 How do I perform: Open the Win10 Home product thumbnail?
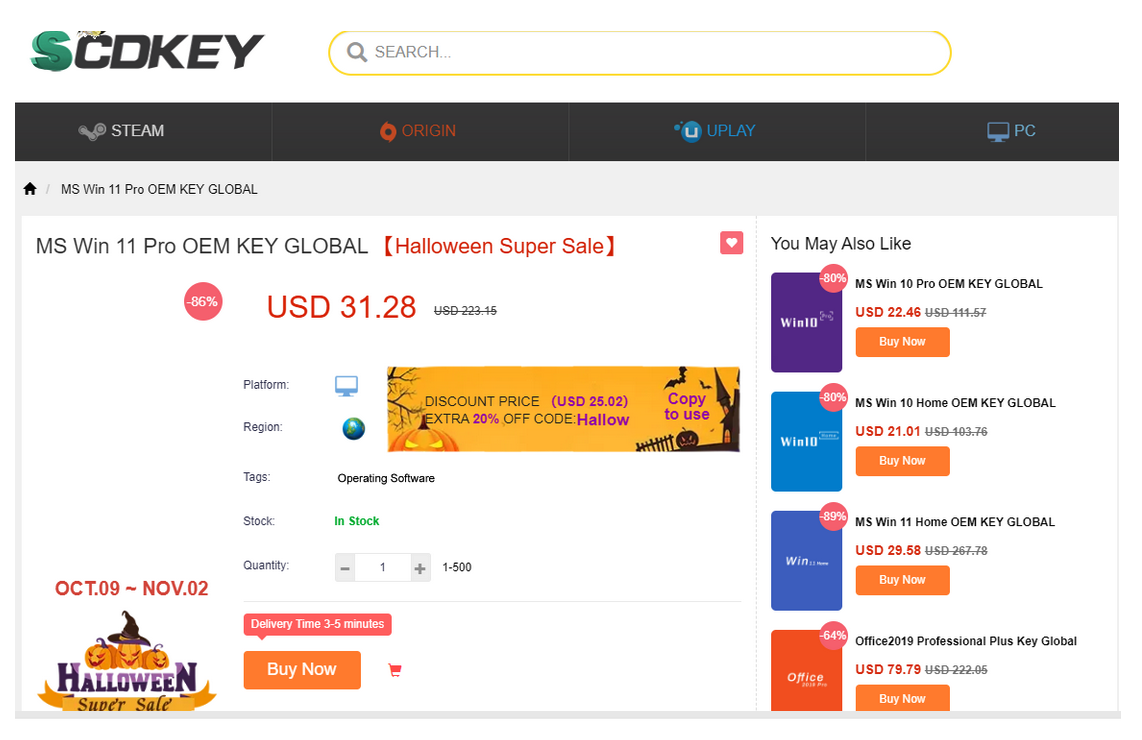pyautogui.click(x=806, y=442)
